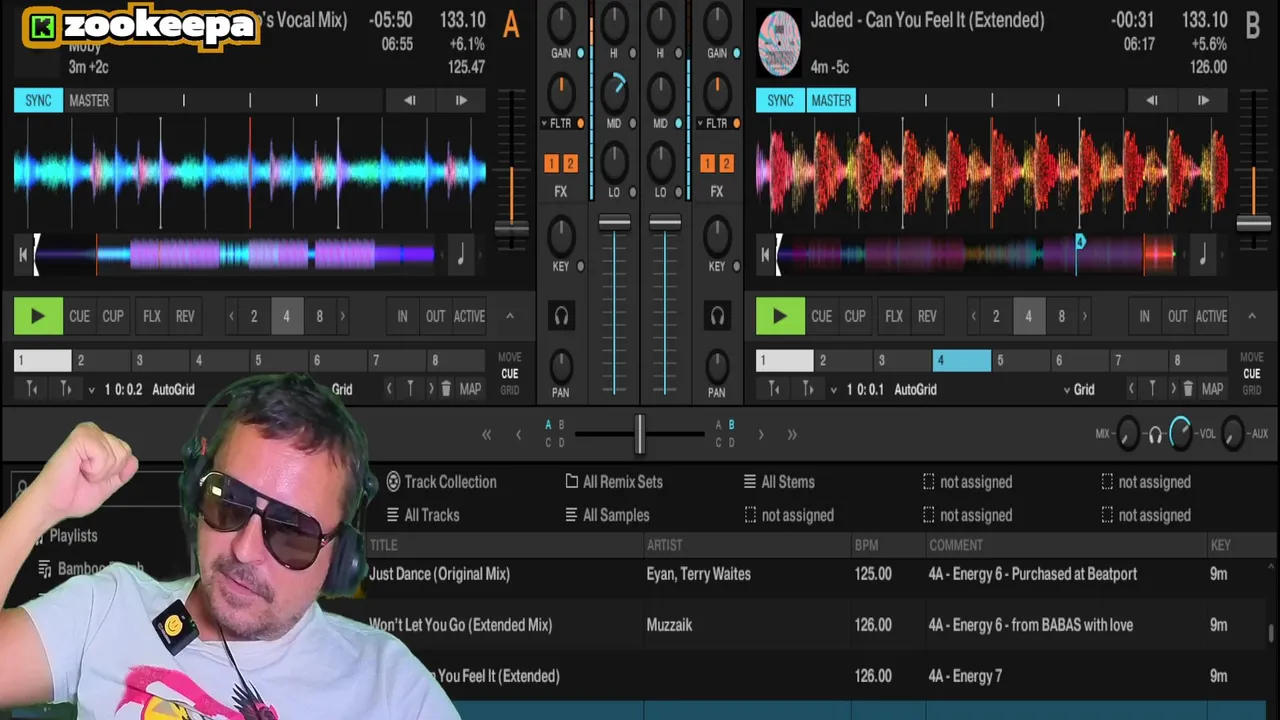Screen dimensions: 1280x720
Task: Click CUP button on deck B
Action: [855, 316]
